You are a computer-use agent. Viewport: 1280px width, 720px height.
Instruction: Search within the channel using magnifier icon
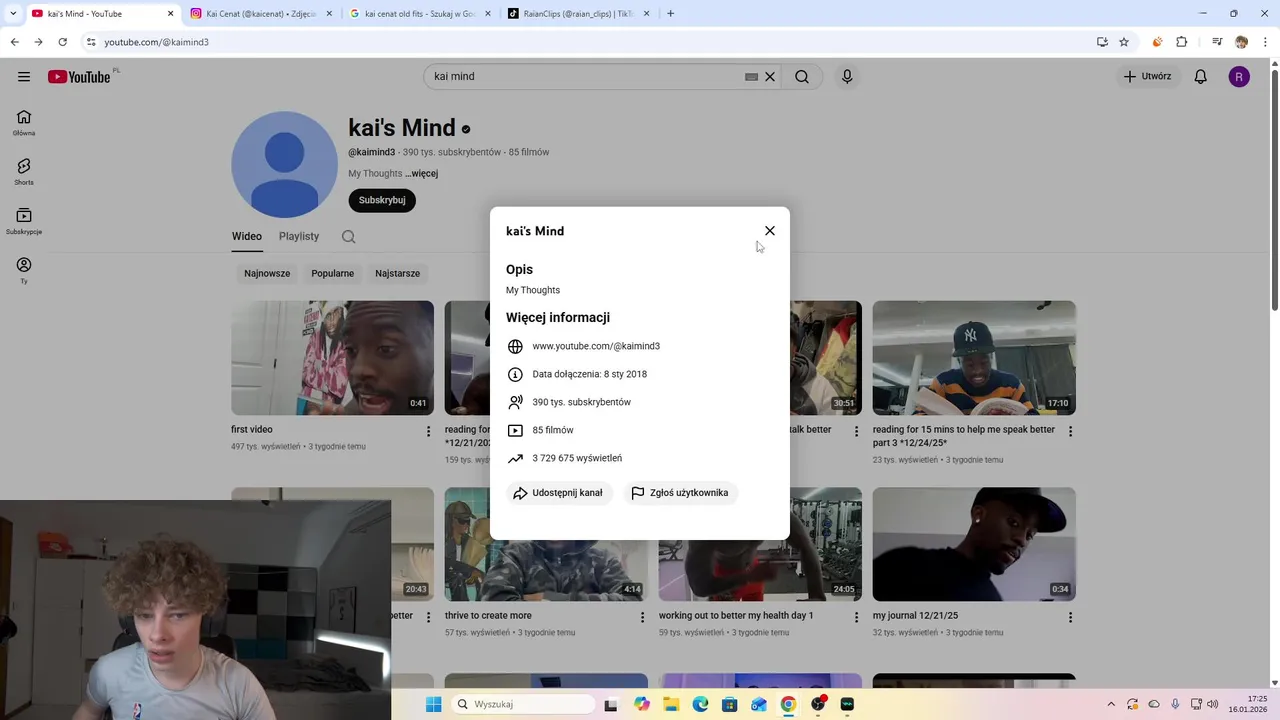[348, 237]
